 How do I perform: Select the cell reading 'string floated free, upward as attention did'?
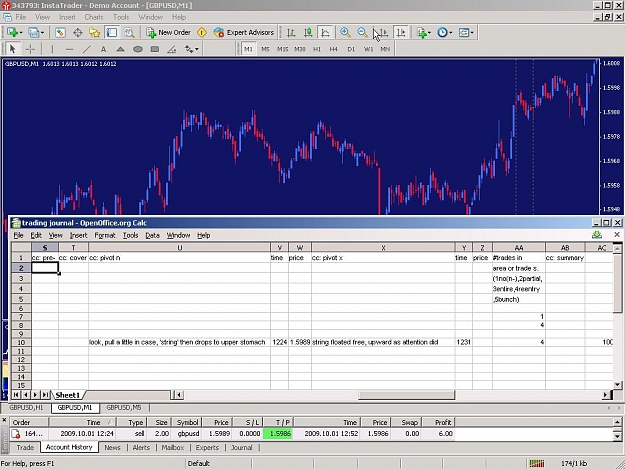click(383, 342)
